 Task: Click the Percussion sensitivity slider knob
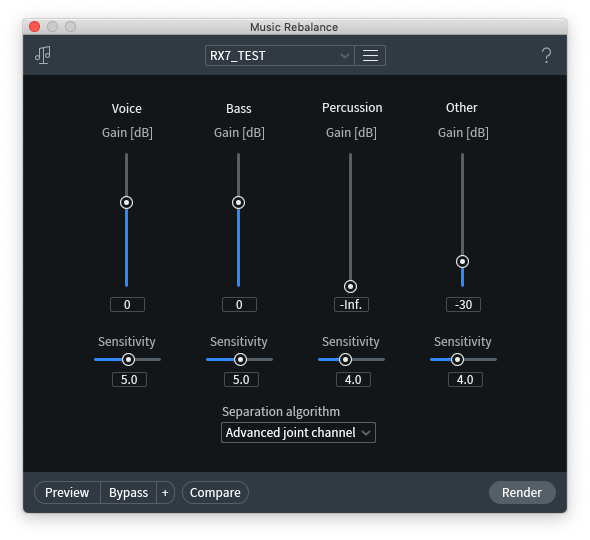coord(345,360)
